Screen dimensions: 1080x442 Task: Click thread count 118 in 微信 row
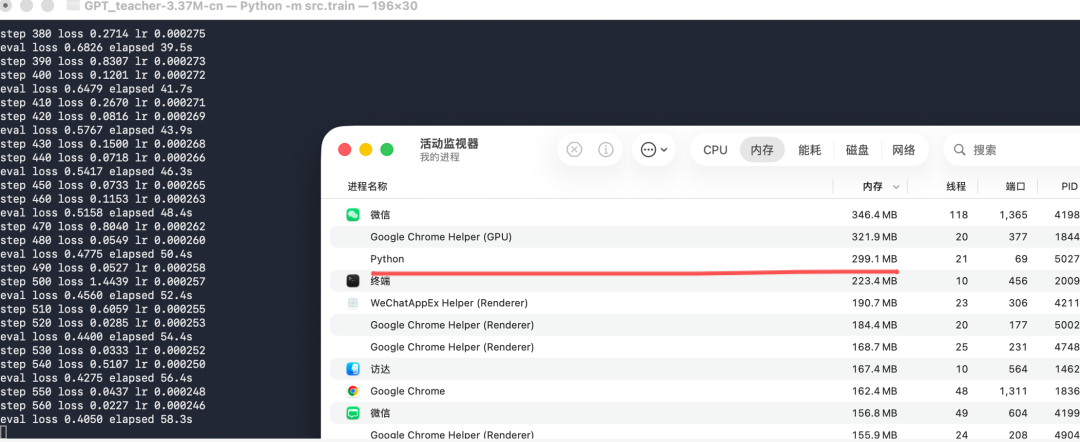click(x=959, y=215)
